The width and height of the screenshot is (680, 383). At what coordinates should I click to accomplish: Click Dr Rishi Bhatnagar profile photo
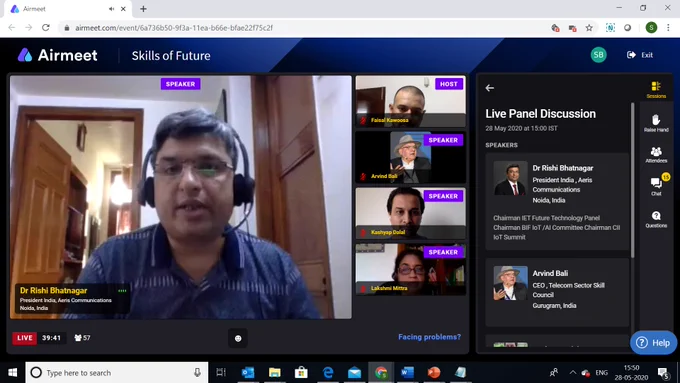point(510,178)
